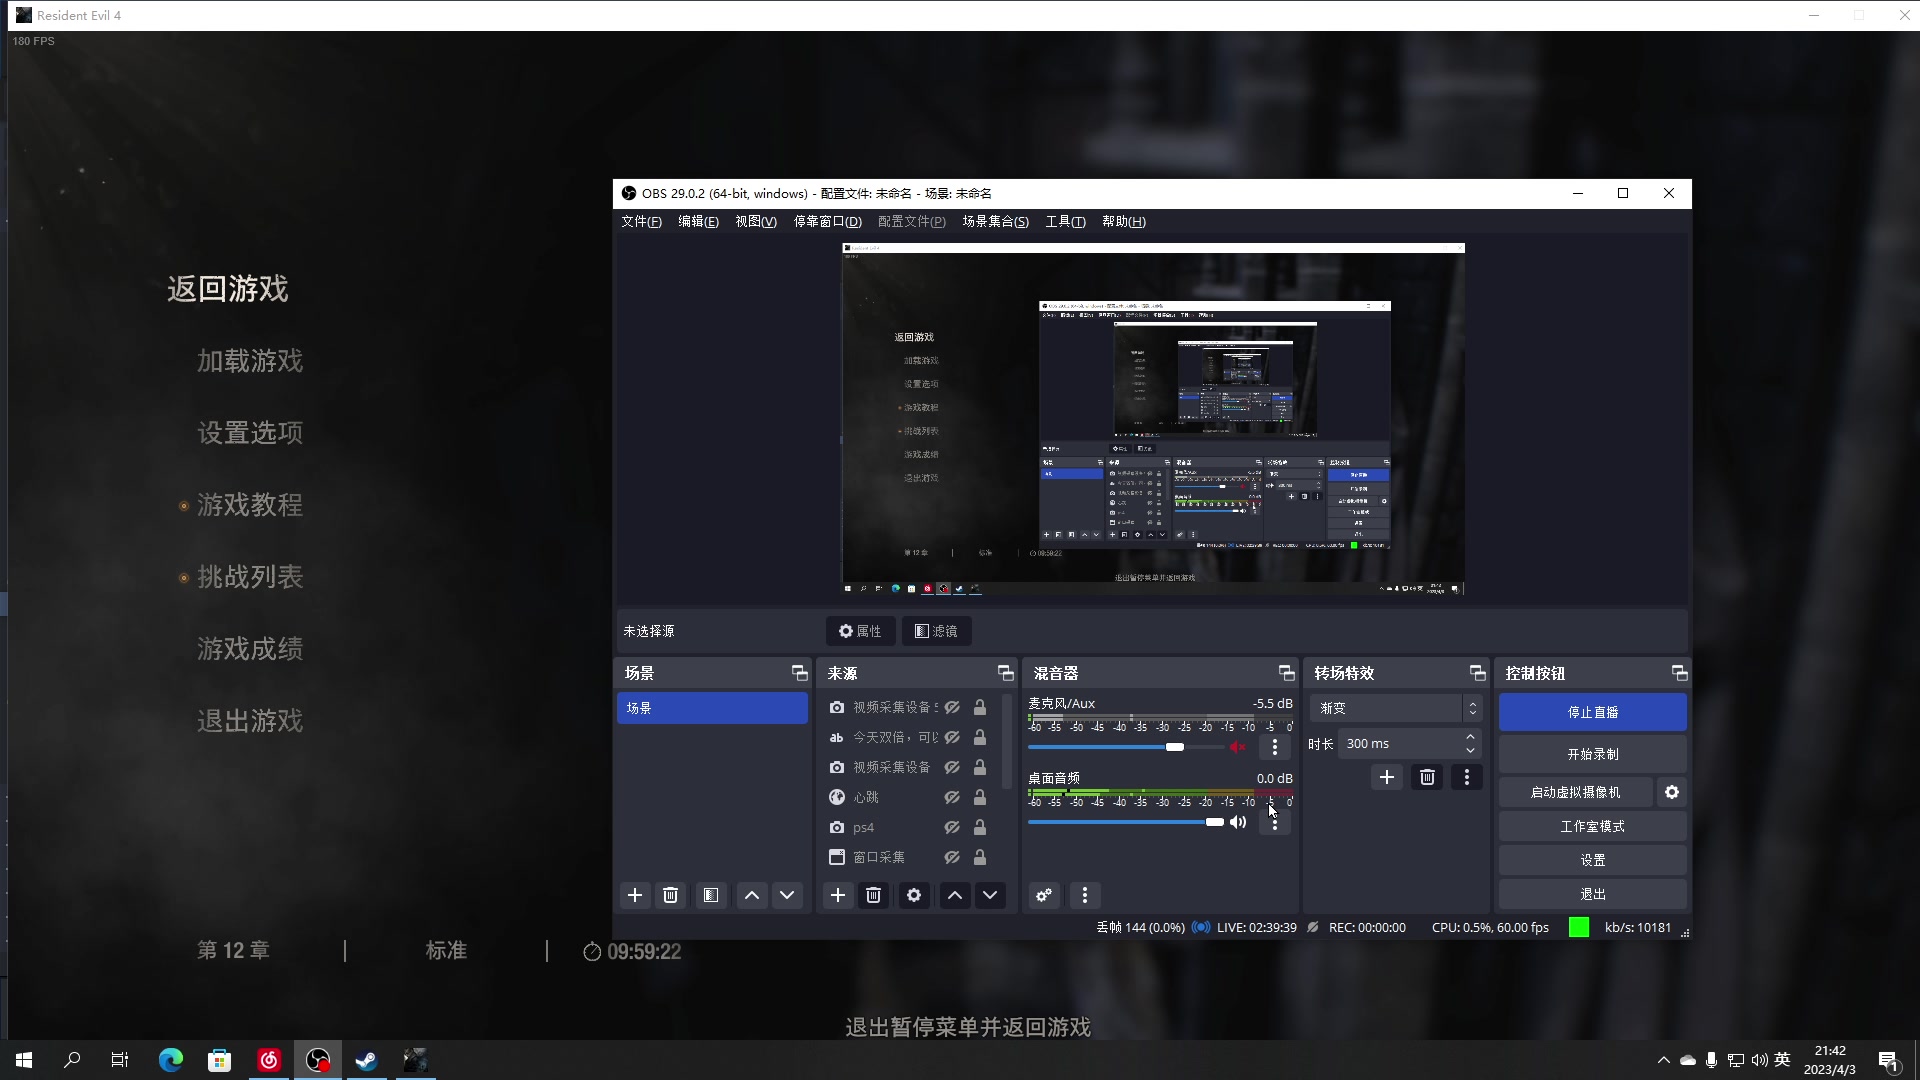Open transition properties three-dot icon
The height and width of the screenshot is (1080, 1920).
[1467, 777]
